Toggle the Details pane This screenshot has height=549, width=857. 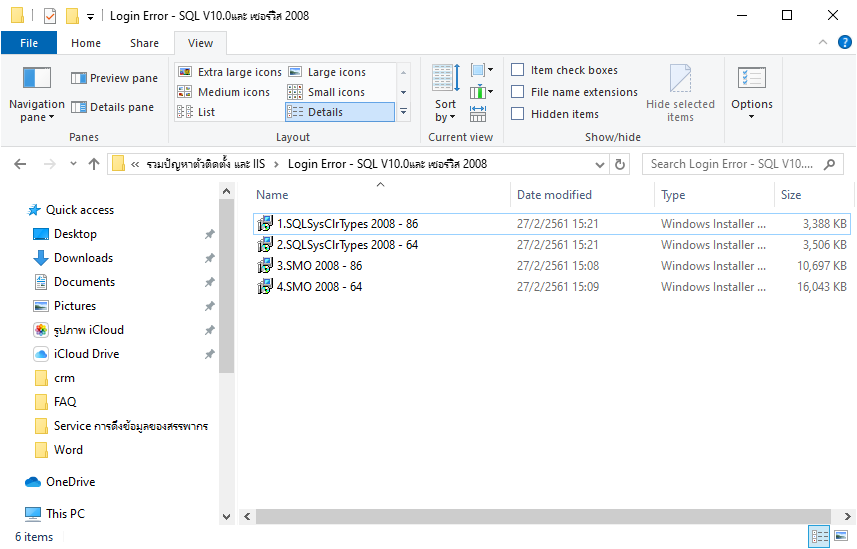[113, 107]
